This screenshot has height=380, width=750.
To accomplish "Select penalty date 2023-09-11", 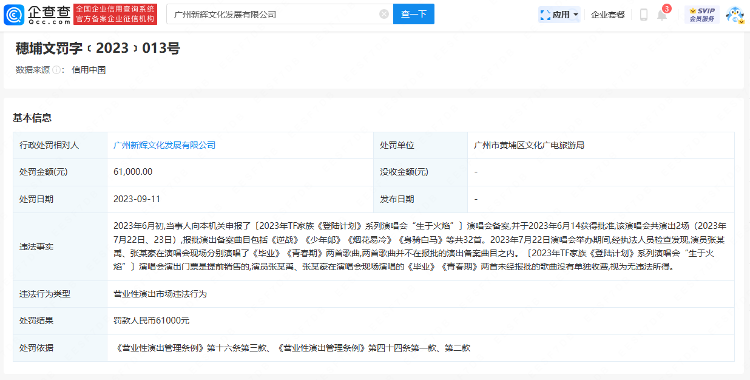I will click(x=136, y=199).
